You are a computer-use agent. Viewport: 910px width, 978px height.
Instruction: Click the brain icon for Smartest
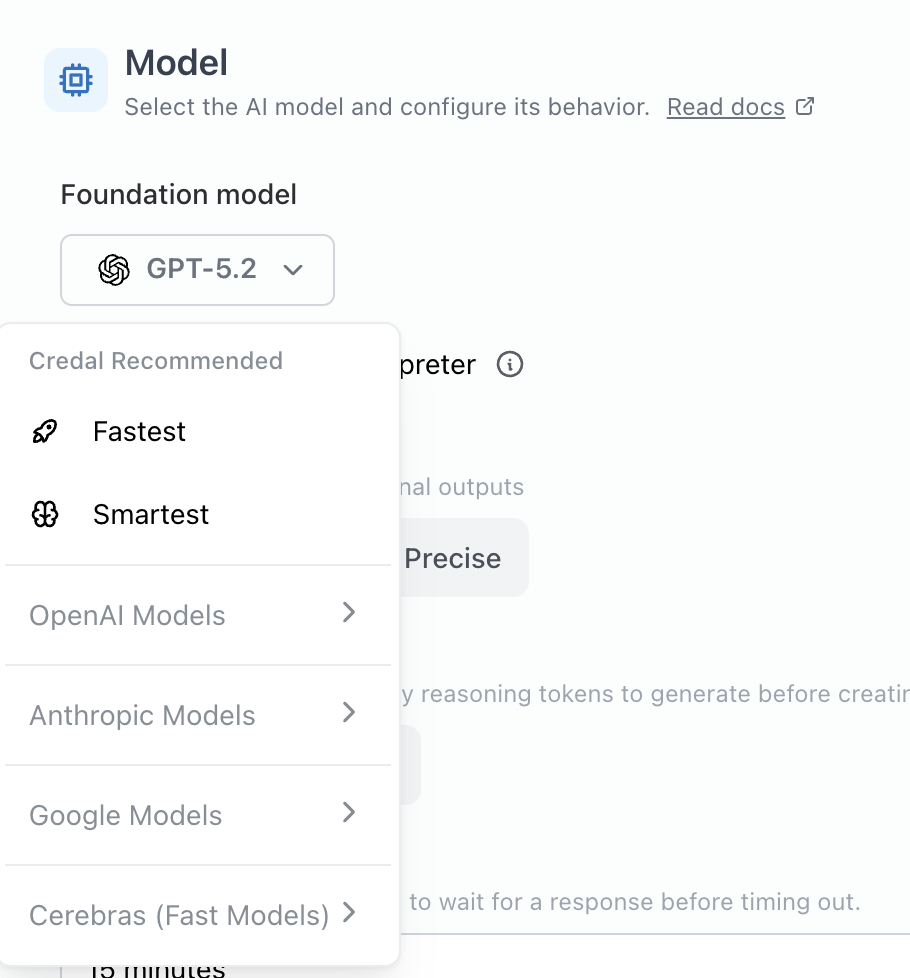pos(45,515)
